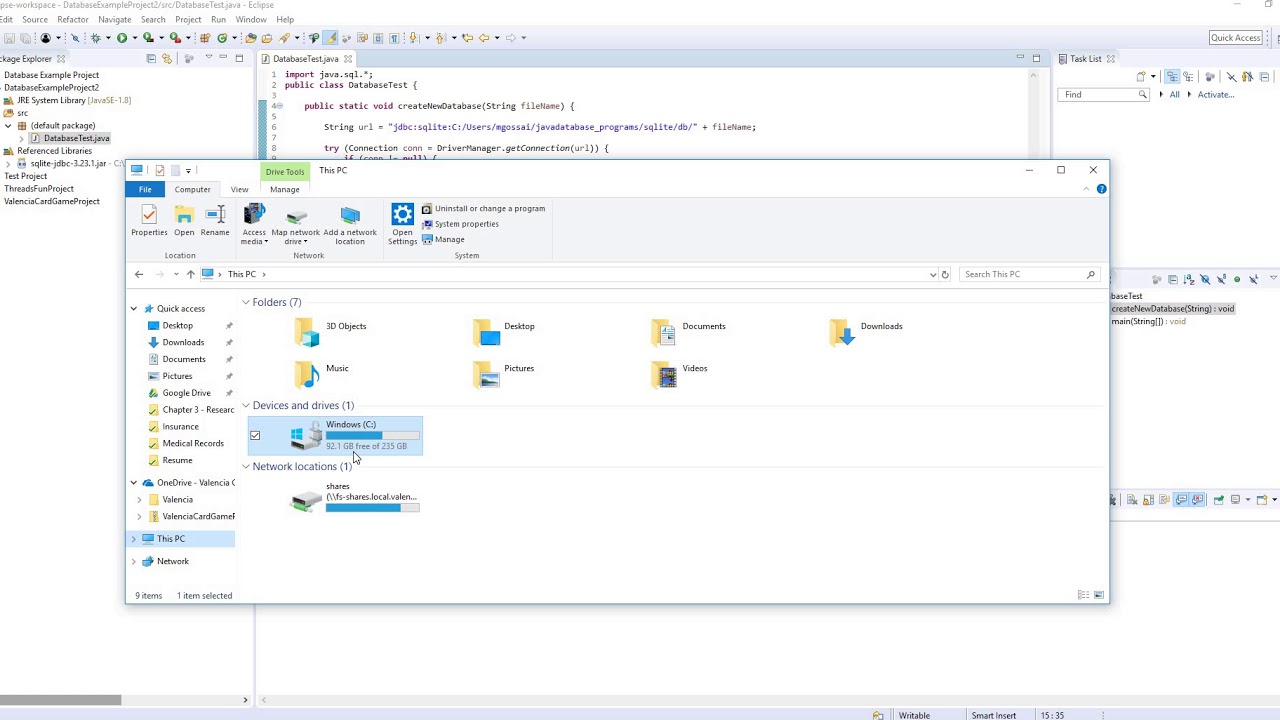Click the Explorer help question mark icon
This screenshot has height=720, width=1280.
1101,189
